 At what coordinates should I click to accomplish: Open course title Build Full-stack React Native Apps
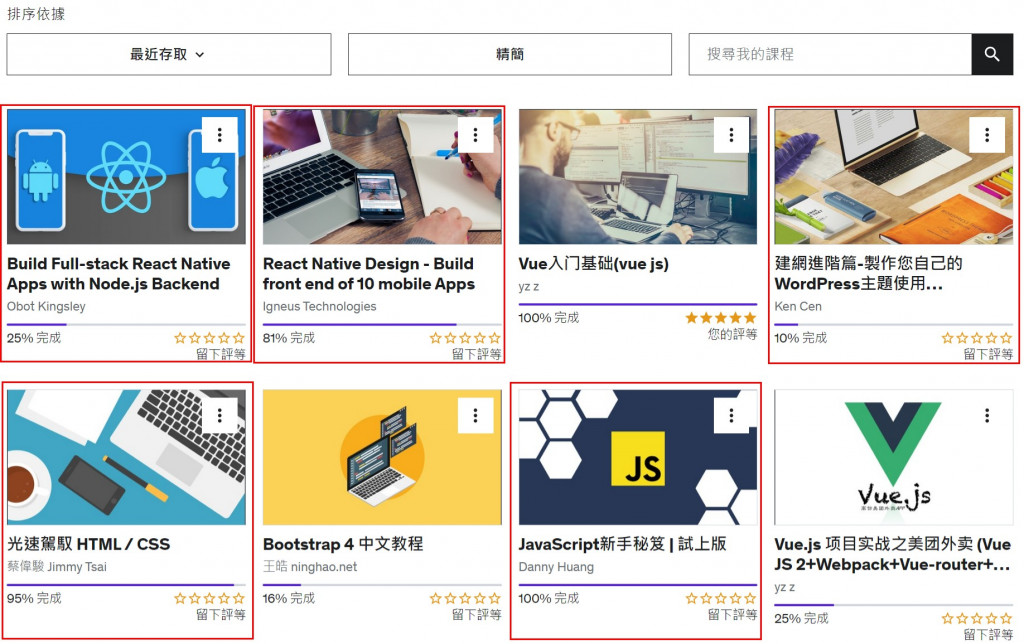pyautogui.click(x=119, y=274)
